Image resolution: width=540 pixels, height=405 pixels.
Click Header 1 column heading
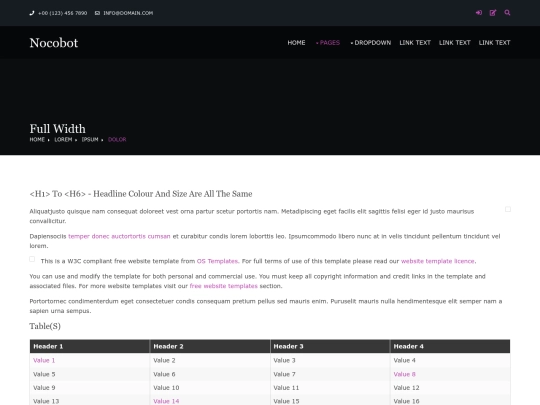(90, 346)
